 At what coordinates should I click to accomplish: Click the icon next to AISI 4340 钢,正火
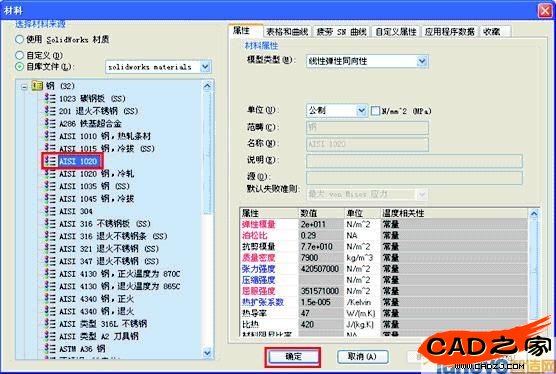(x=50, y=298)
